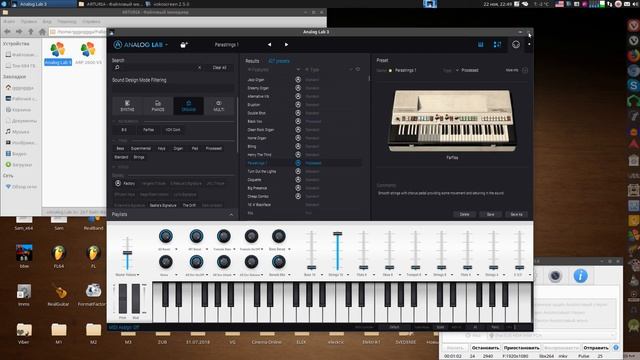Toggle the controls view icon in top bar
The width and height of the screenshot is (640, 360).
(497, 44)
